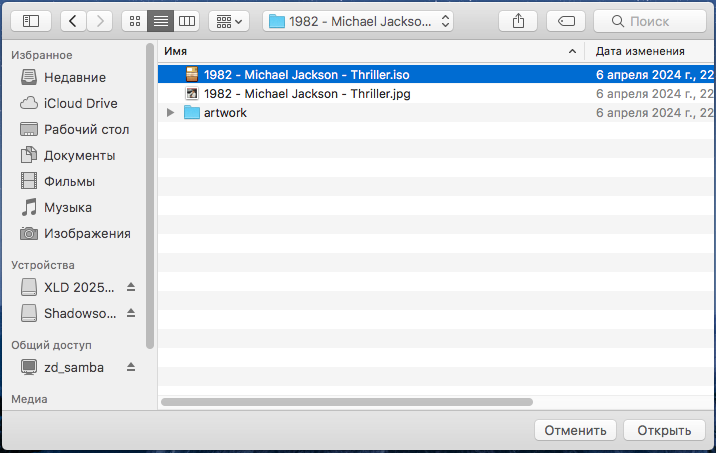716x453 pixels.
Task: Select the Thriller.jpg file
Action: click(437, 94)
